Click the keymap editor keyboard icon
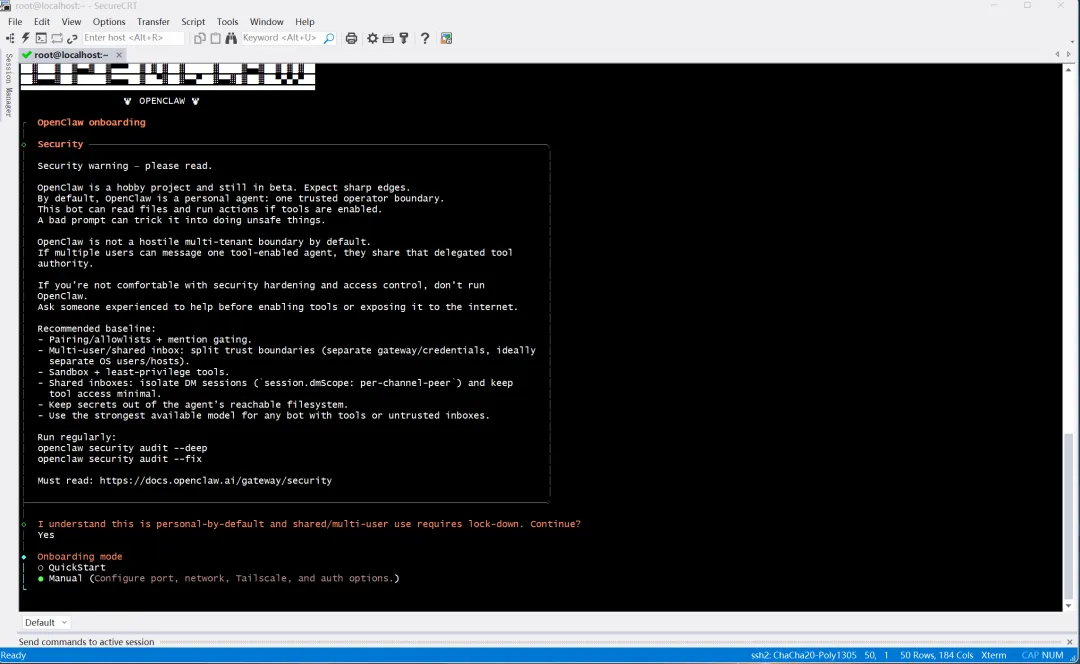The width and height of the screenshot is (1080, 664). point(388,39)
